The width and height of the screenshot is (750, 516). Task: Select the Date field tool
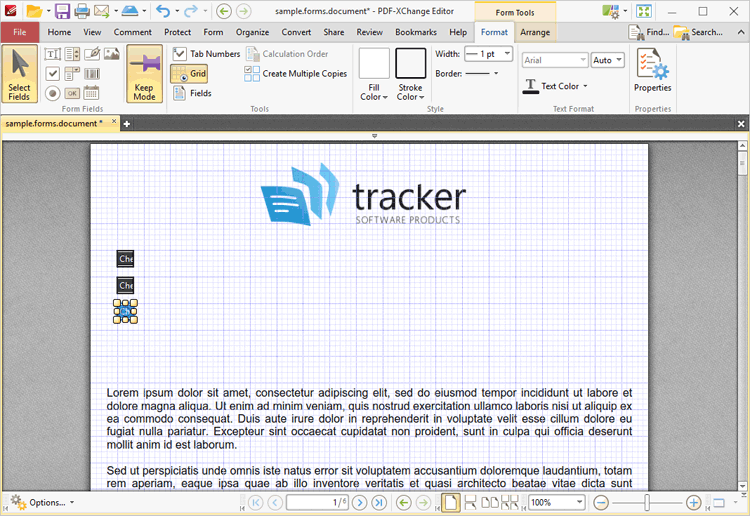pos(92,93)
